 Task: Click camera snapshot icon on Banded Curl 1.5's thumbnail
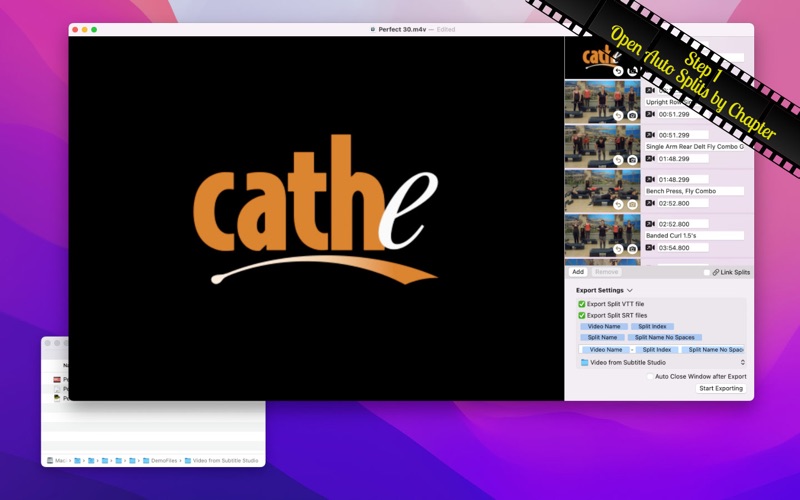tap(633, 249)
